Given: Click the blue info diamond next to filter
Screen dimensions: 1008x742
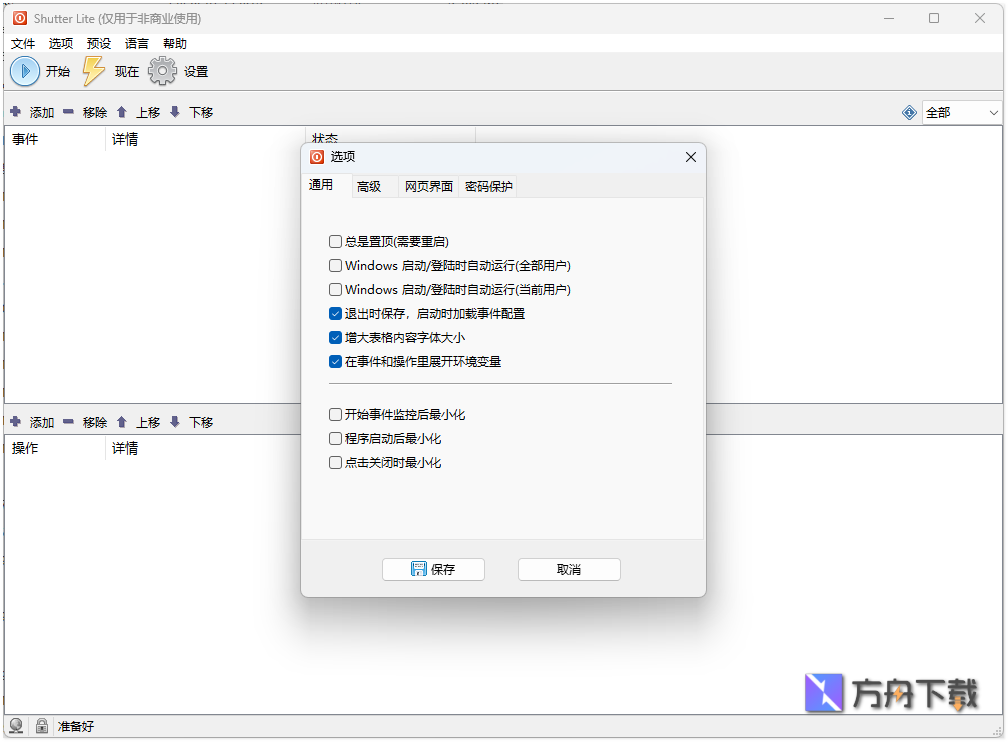Looking at the screenshot, I should coord(908,112).
